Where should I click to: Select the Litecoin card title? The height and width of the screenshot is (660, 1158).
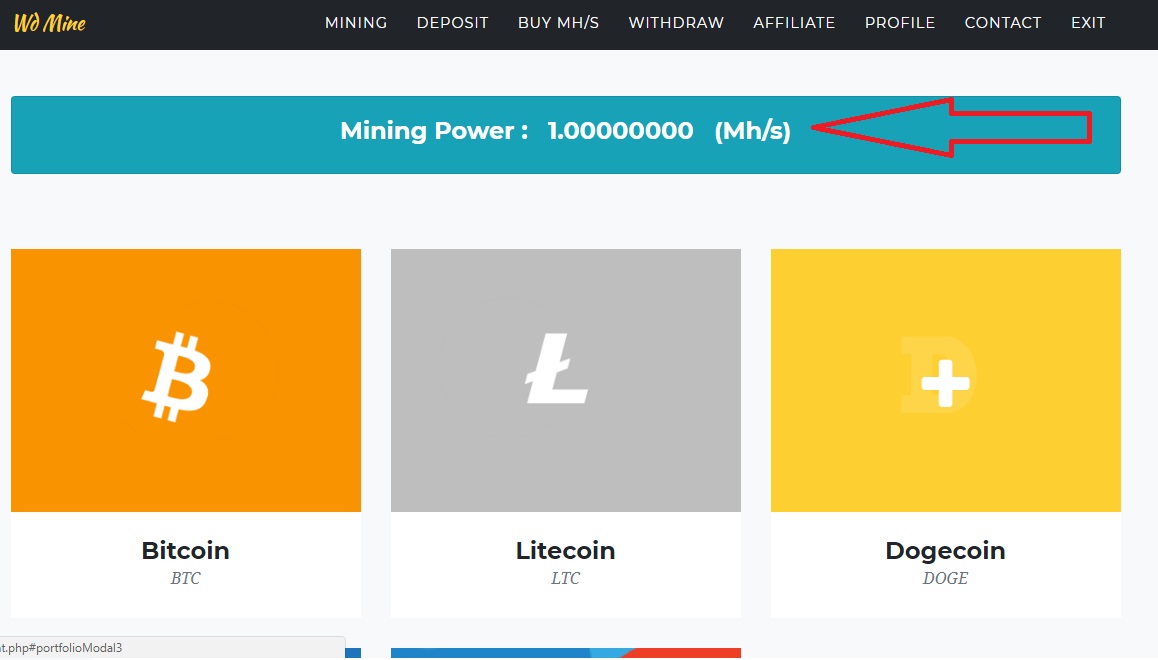565,550
